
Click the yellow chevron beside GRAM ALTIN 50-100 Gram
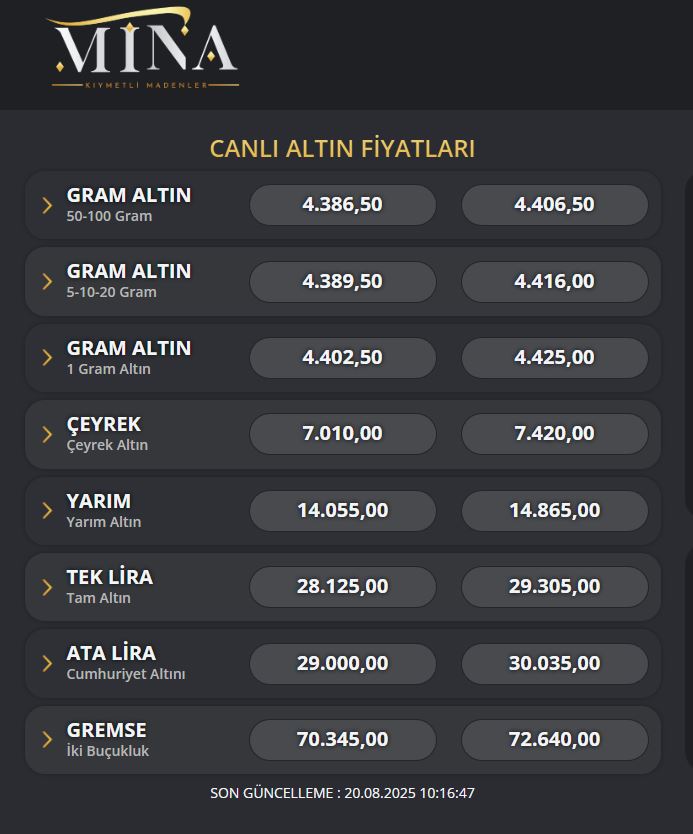coord(46,204)
